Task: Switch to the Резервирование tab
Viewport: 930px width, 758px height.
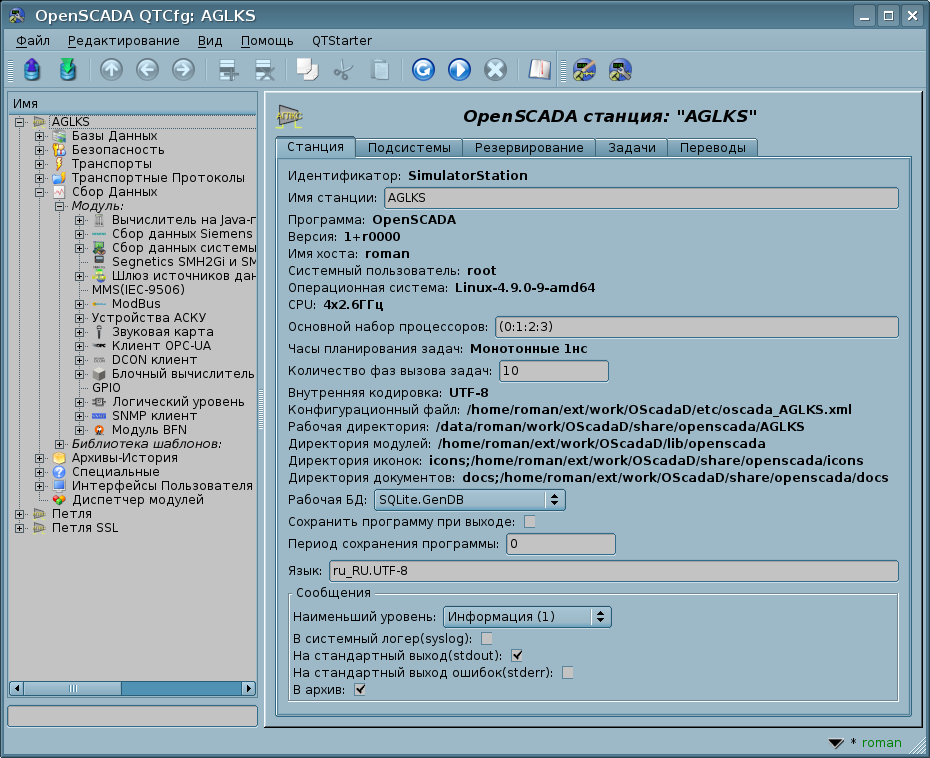Action: [529, 148]
